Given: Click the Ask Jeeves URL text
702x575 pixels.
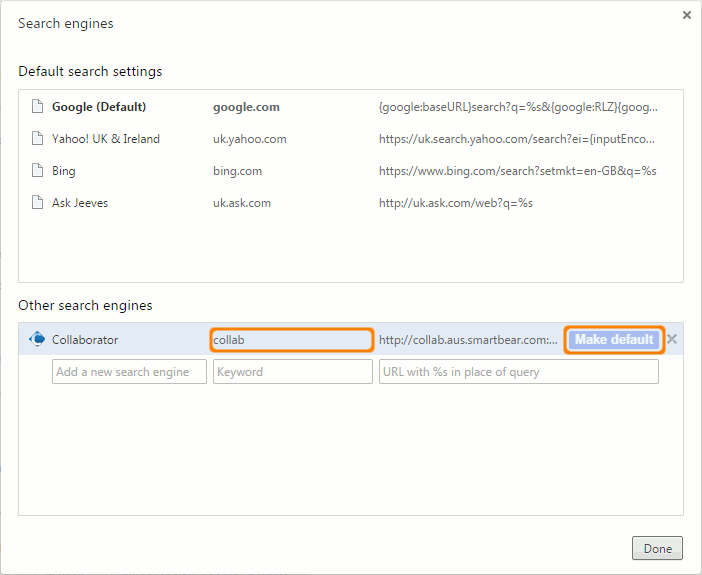Looking at the screenshot, I should [x=456, y=203].
